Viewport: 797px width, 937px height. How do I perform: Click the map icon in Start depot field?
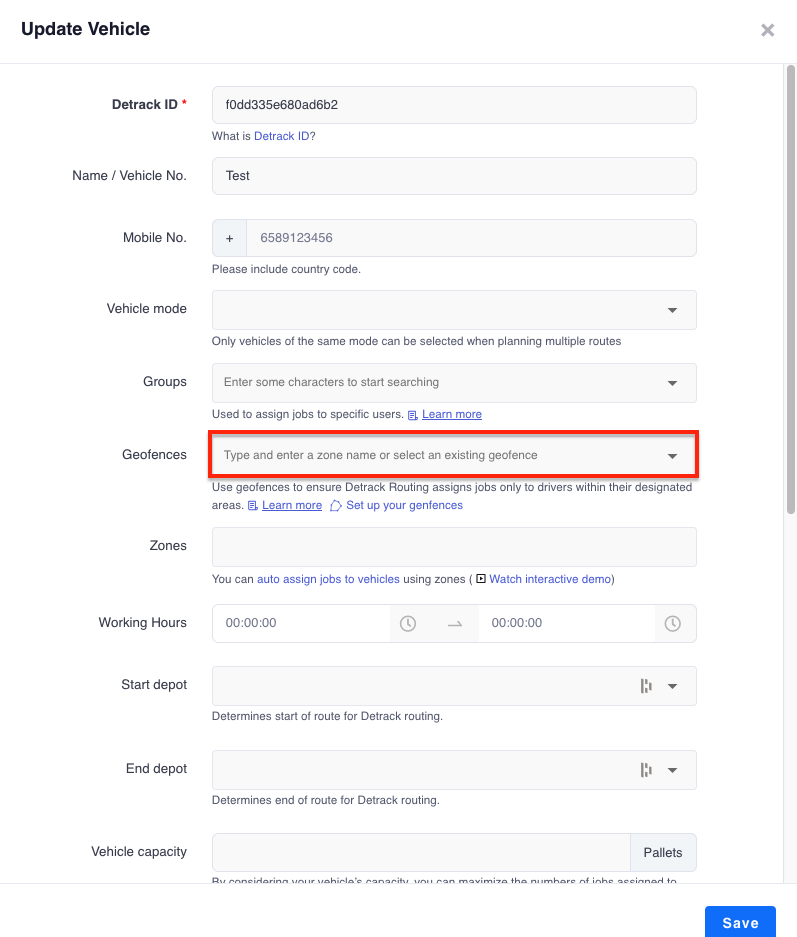646,686
